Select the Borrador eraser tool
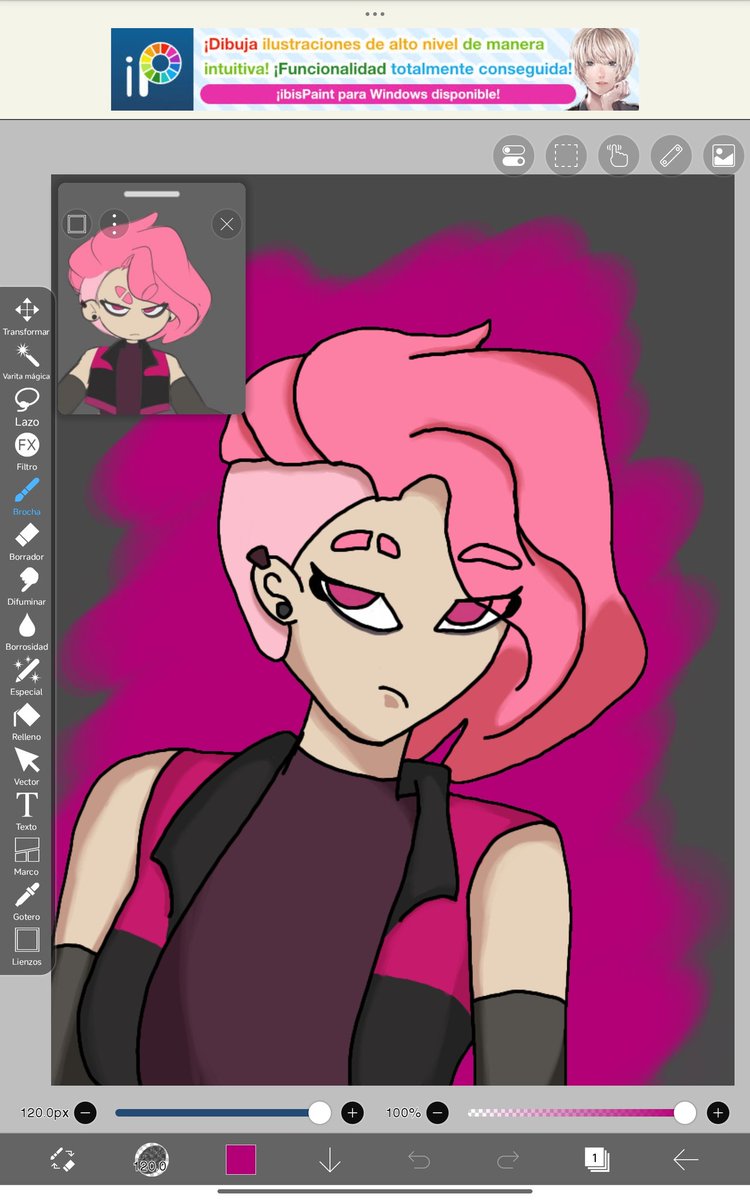This screenshot has width=750, height=1200. tap(26, 541)
